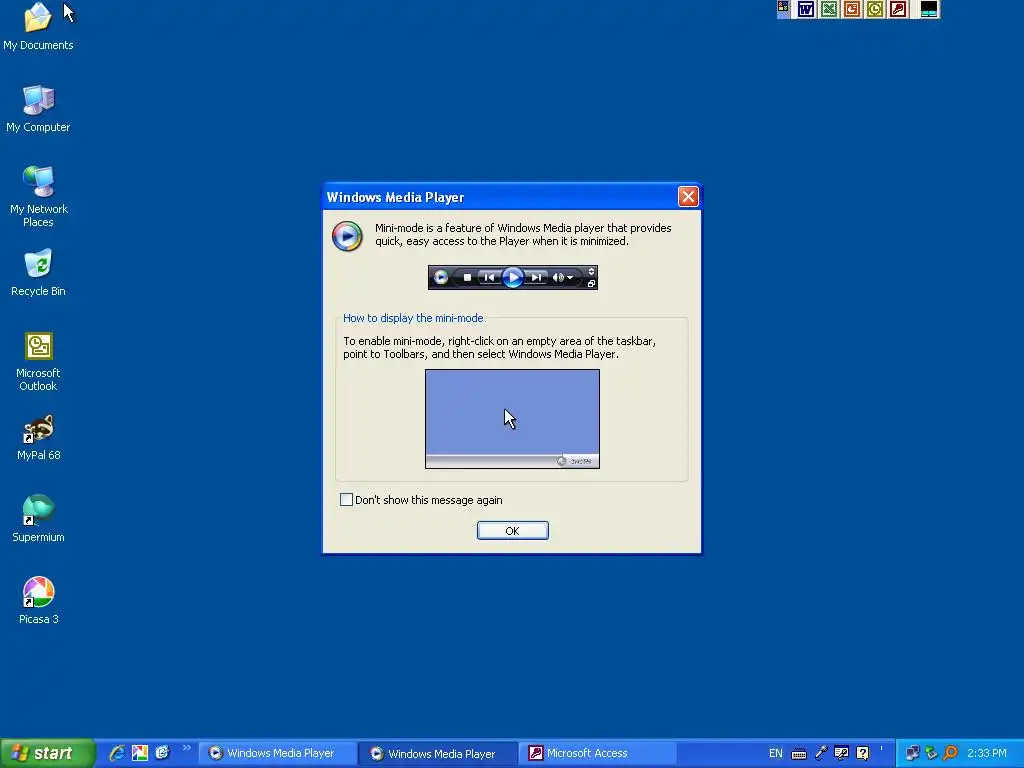Switch to Microsoft Access taskbar button
The image size is (1024, 768).
(598, 753)
